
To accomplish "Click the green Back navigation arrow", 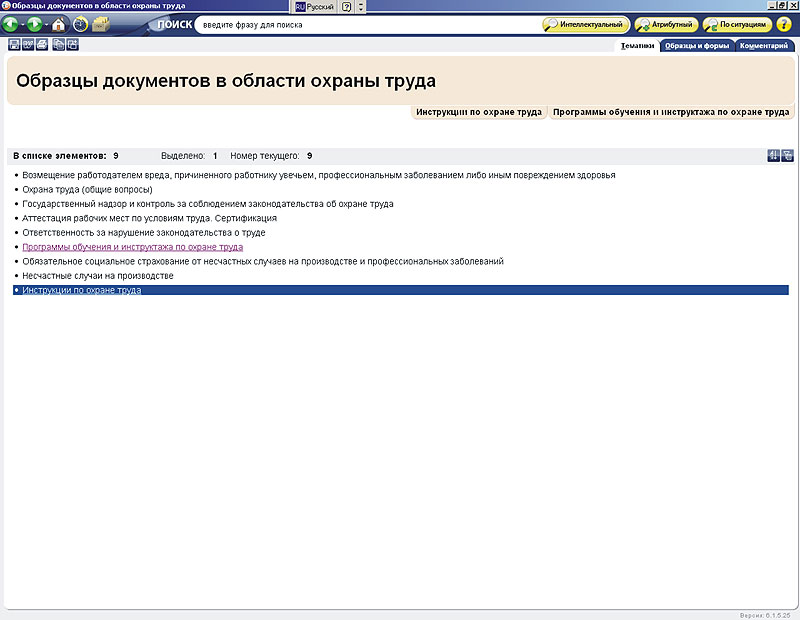I will [x=10, y=24].
